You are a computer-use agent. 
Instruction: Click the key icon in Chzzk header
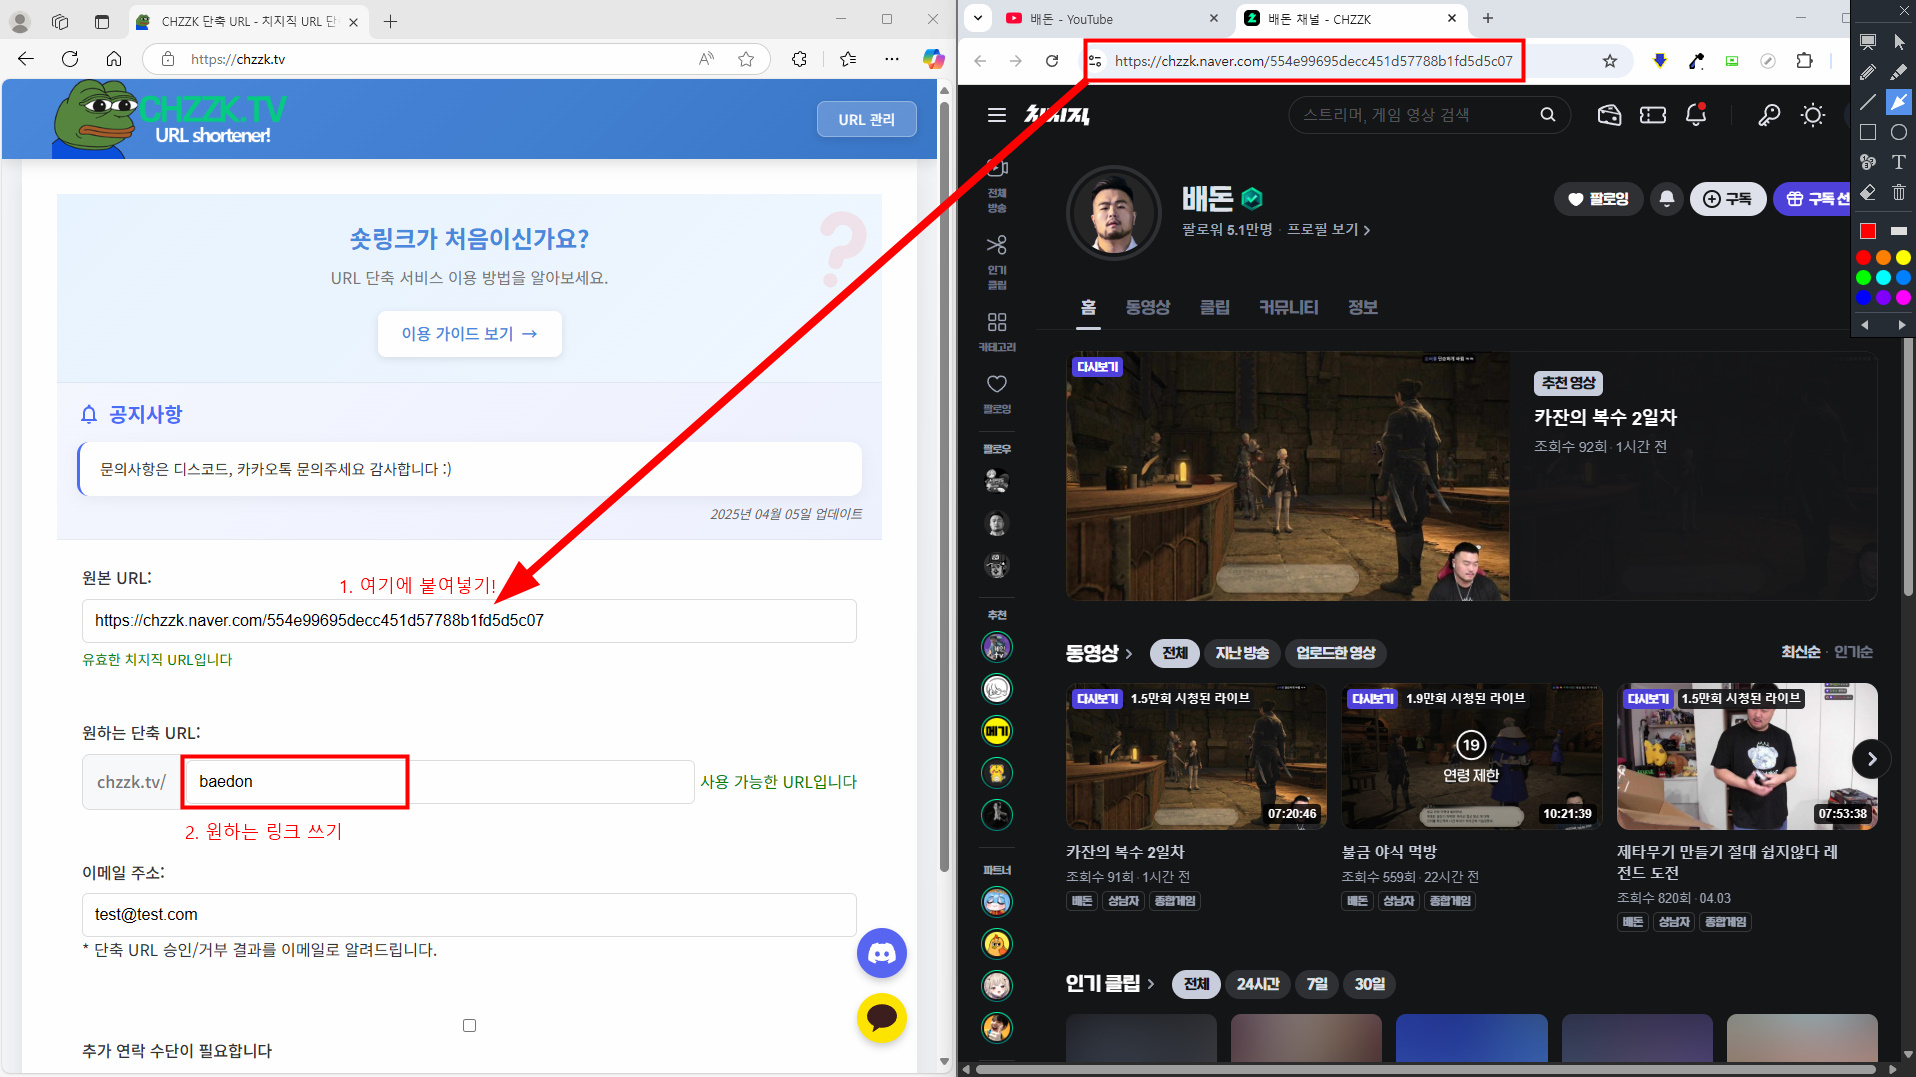(x=1769, y=115)
